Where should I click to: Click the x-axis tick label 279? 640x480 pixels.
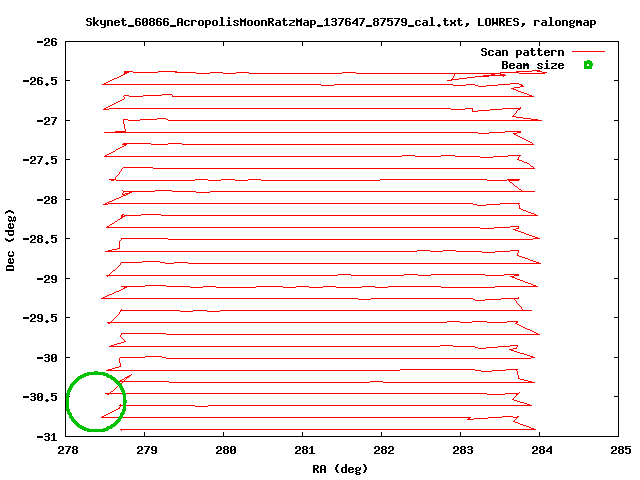tap(147, 450)
